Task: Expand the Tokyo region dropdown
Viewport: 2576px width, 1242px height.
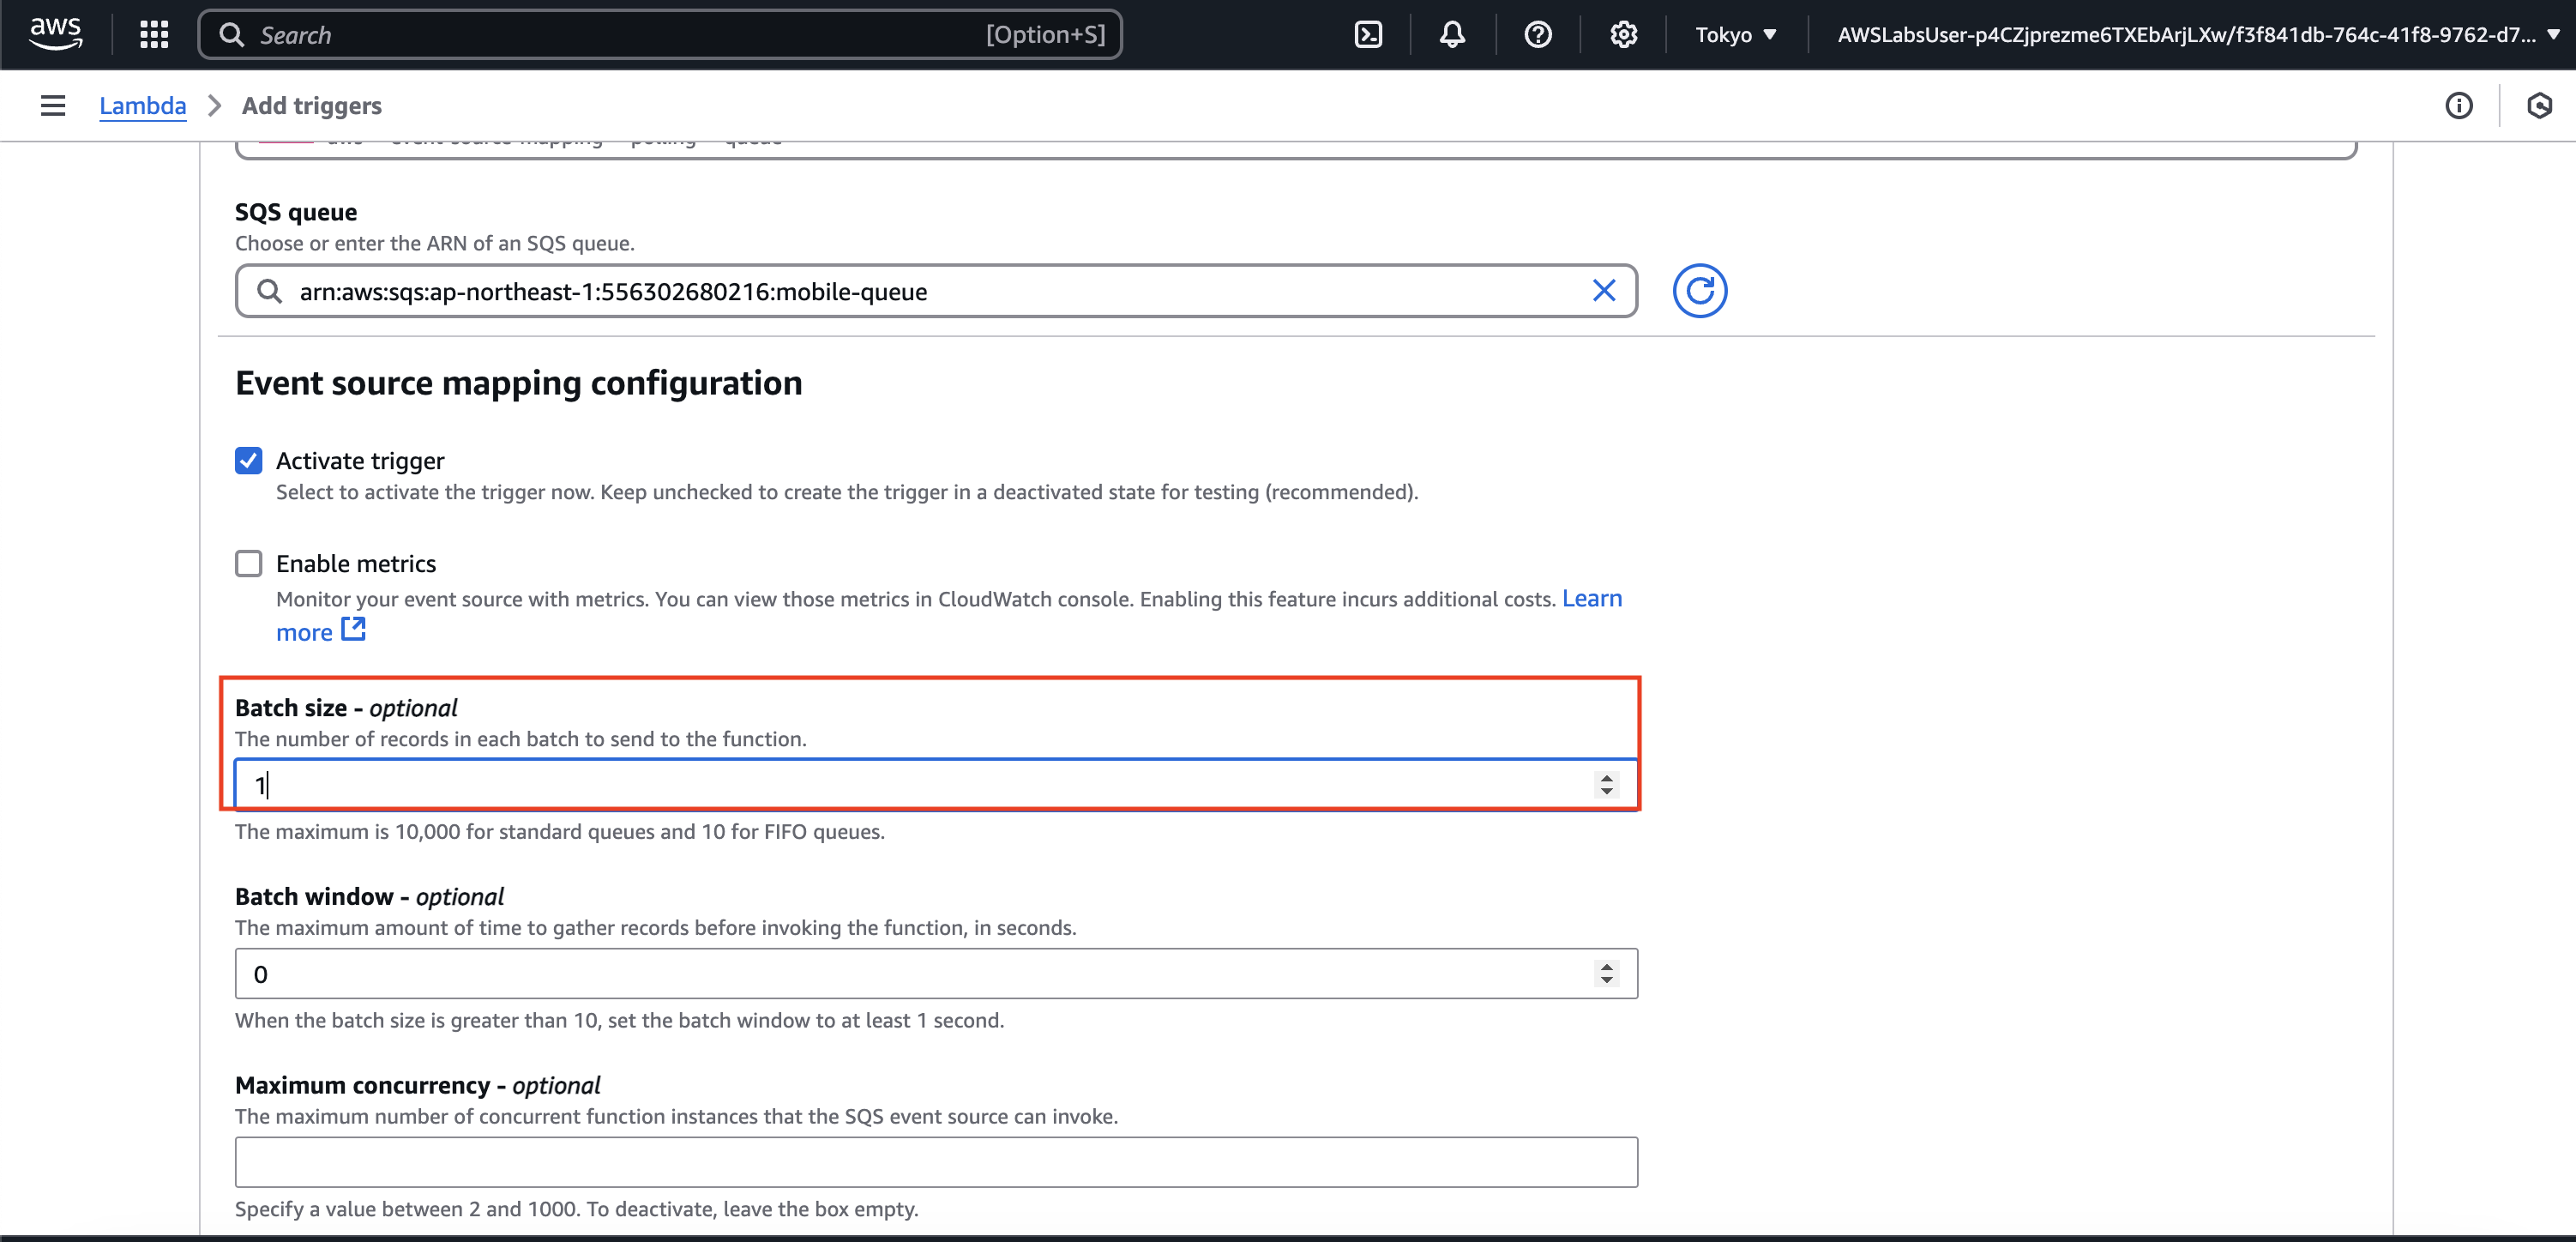Action: point(1735,35)
